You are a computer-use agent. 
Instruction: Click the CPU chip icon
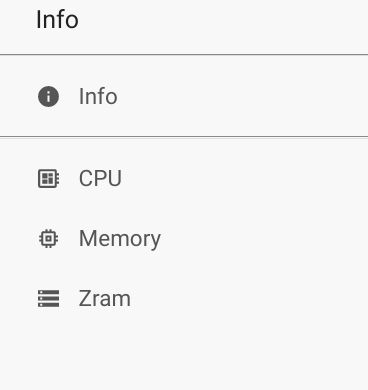point(48,178)
